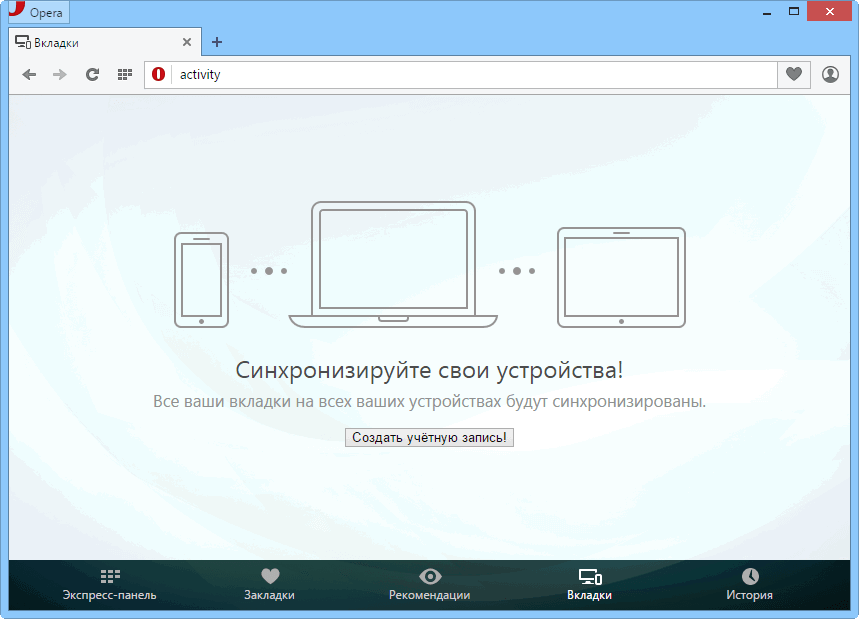Screen dimensions: 859x619
Task: Go back with the left arrow
Action: click(x=29, y=74)
